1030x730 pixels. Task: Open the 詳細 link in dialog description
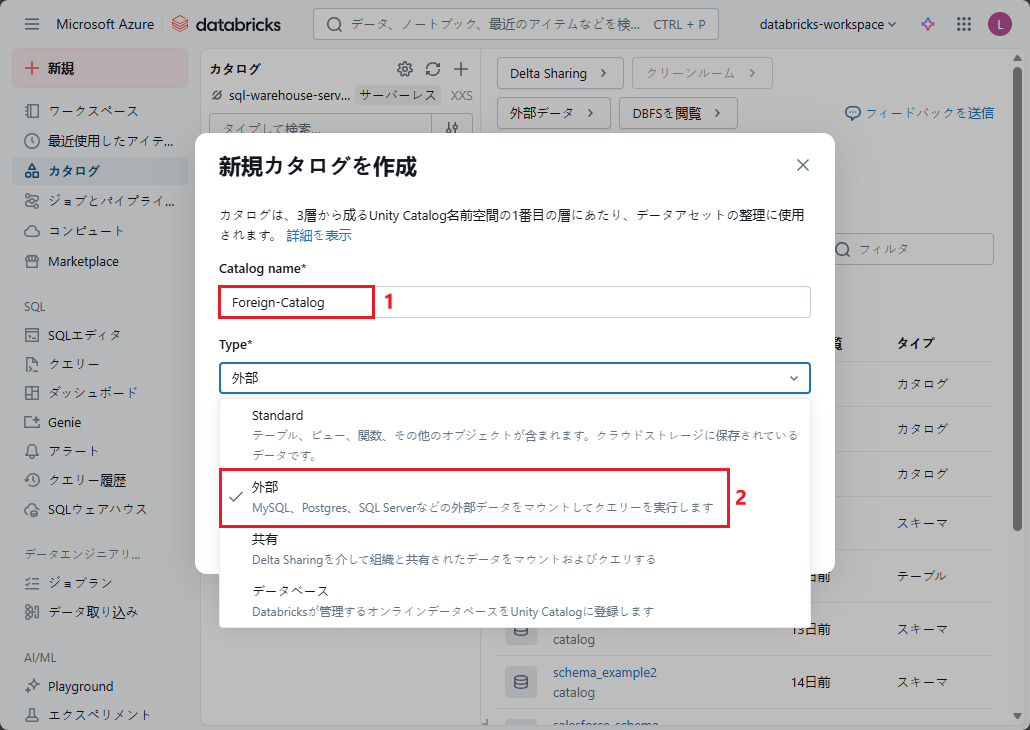[300, 236]
